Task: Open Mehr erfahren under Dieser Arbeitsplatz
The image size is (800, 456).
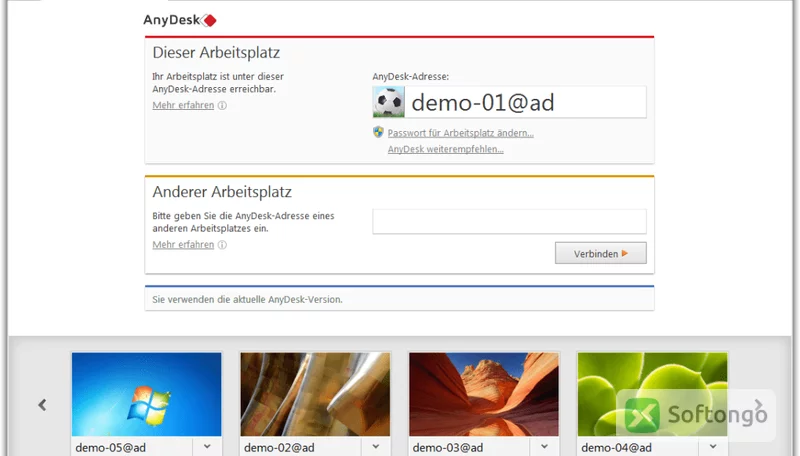Action: 183,105
